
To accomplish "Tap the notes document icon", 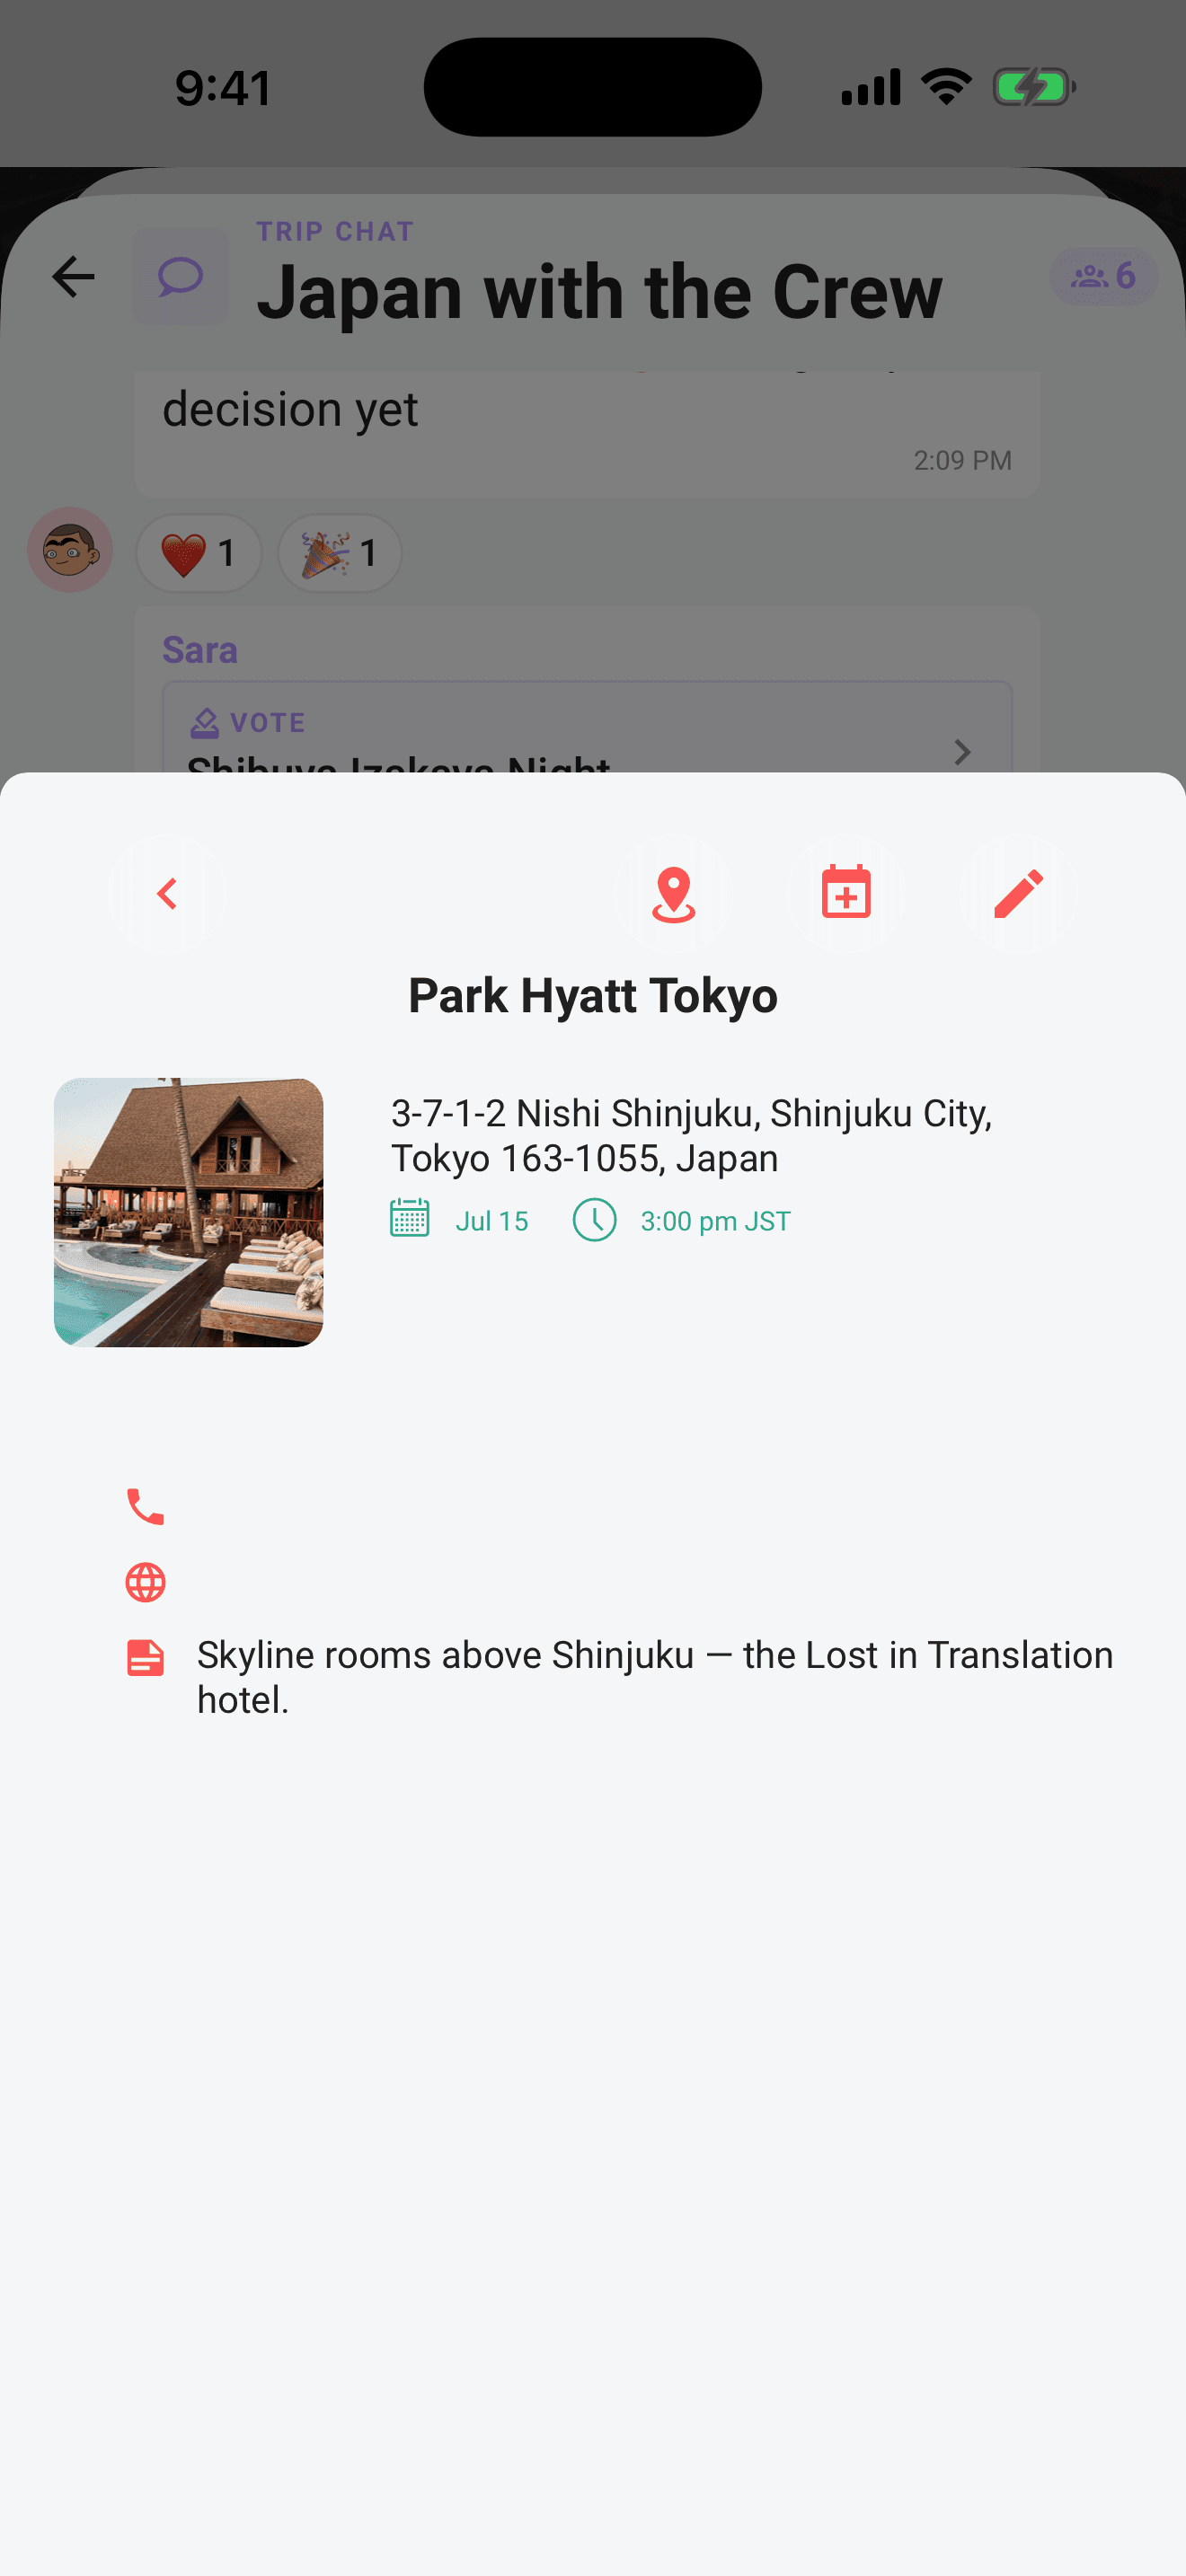I will click(x=145, y=1658).
